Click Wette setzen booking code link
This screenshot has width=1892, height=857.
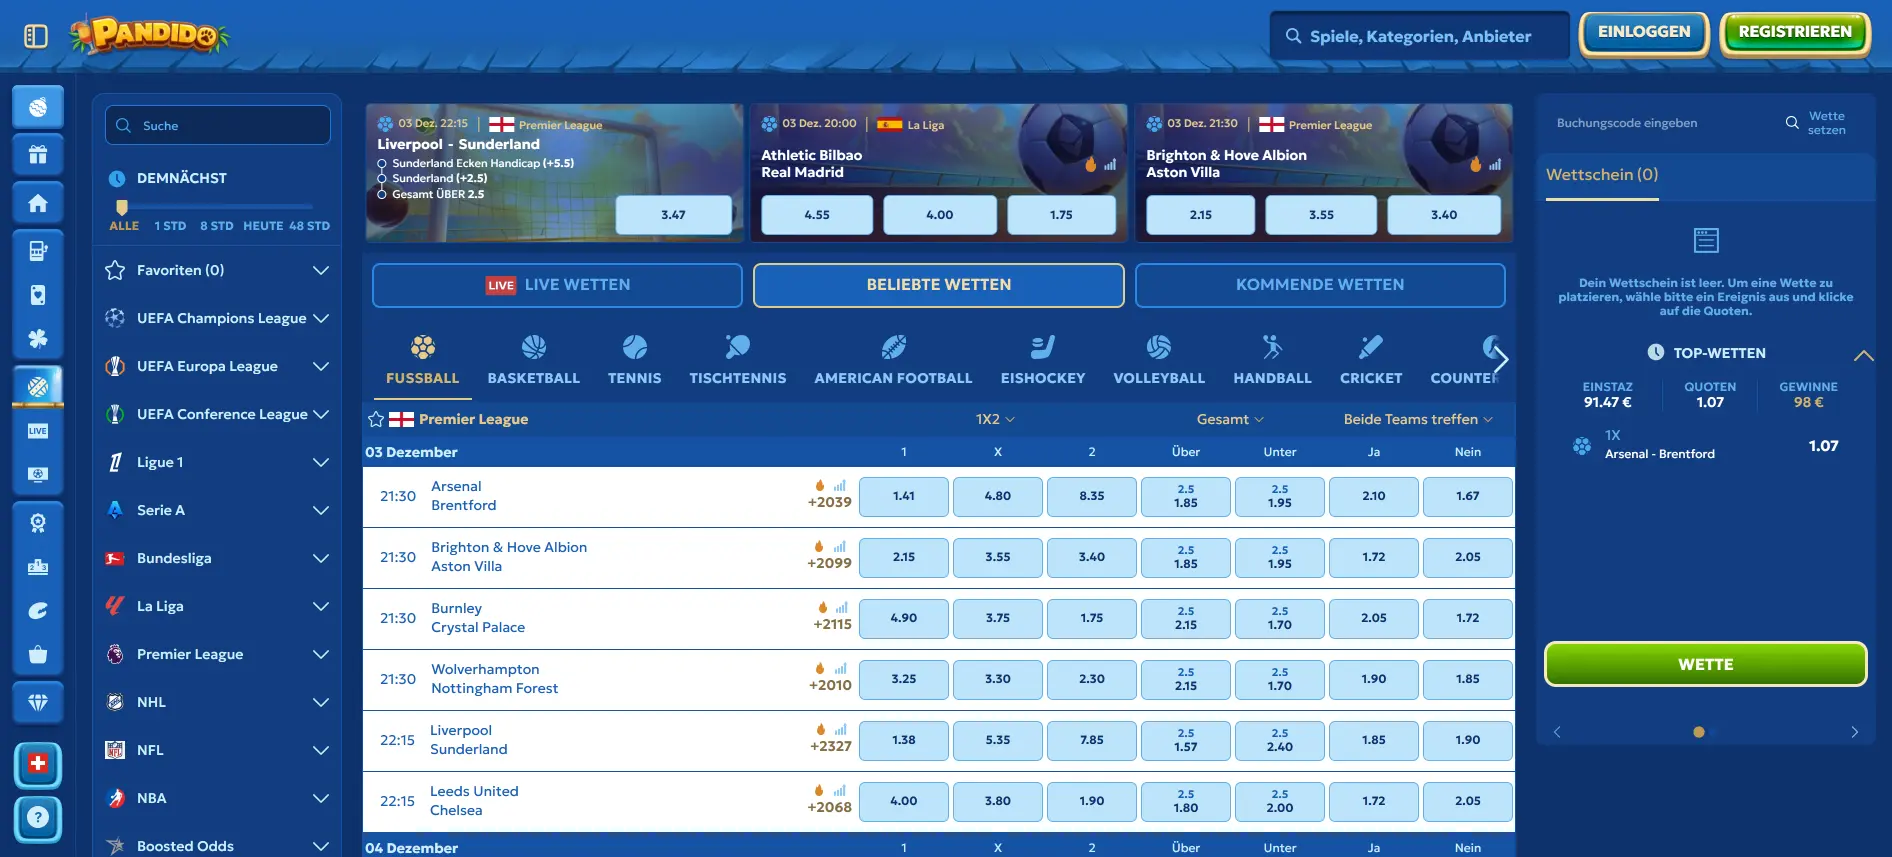click(1826, 123)
